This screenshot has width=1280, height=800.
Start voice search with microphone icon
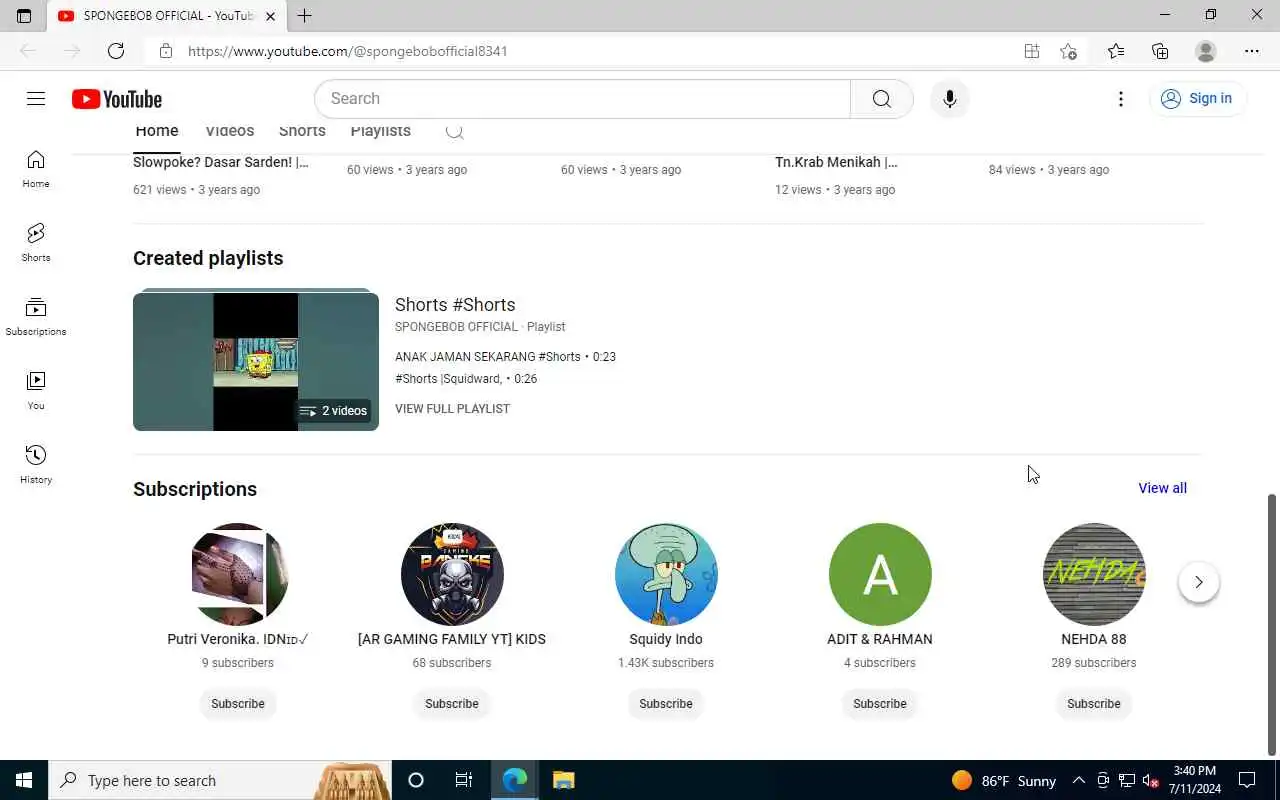pos(949,99)
